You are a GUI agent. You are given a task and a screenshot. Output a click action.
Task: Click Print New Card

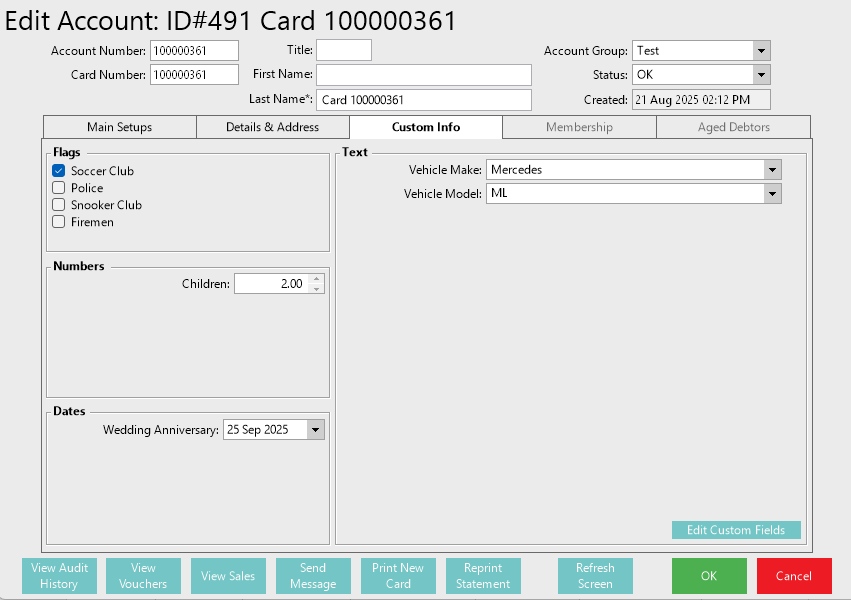coord(398,576)
